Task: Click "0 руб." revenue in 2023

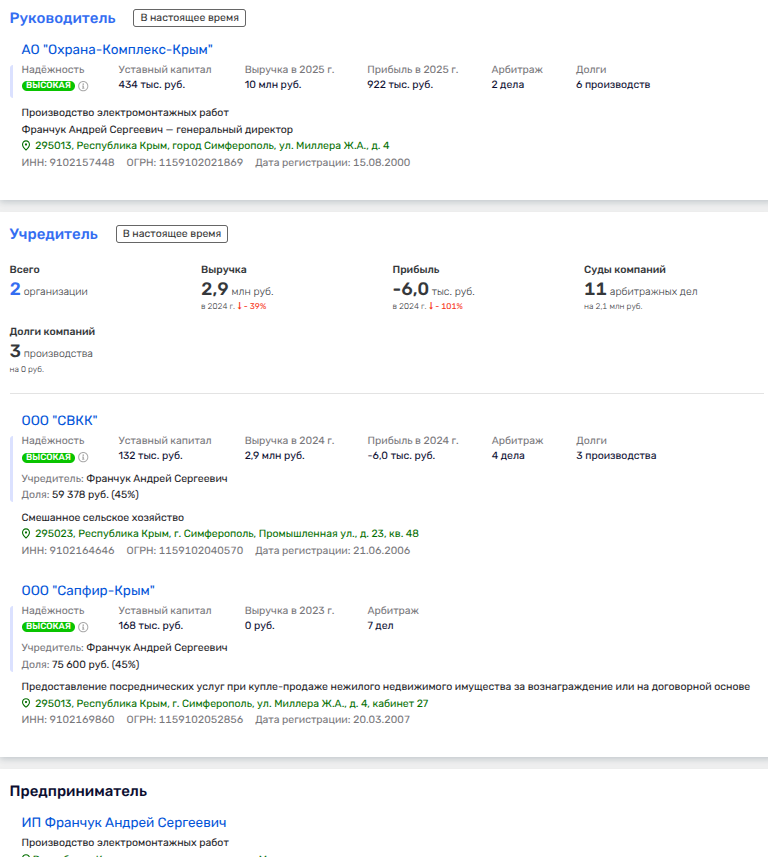Action: coord(260,626)
